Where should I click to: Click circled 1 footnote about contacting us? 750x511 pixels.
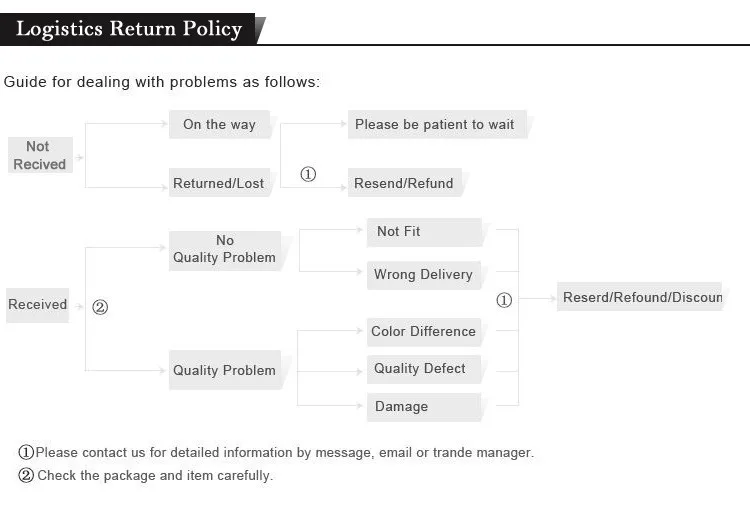pos(276,452)
